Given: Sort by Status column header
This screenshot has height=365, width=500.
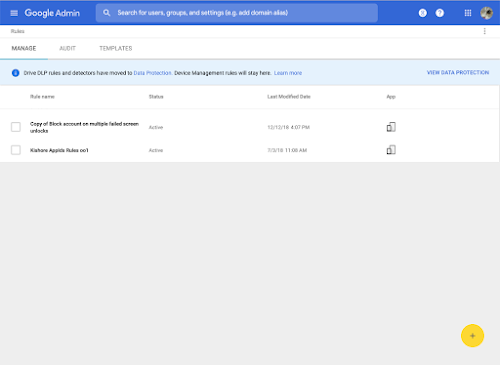Looking at the screenshot, I should click(156, 97).
